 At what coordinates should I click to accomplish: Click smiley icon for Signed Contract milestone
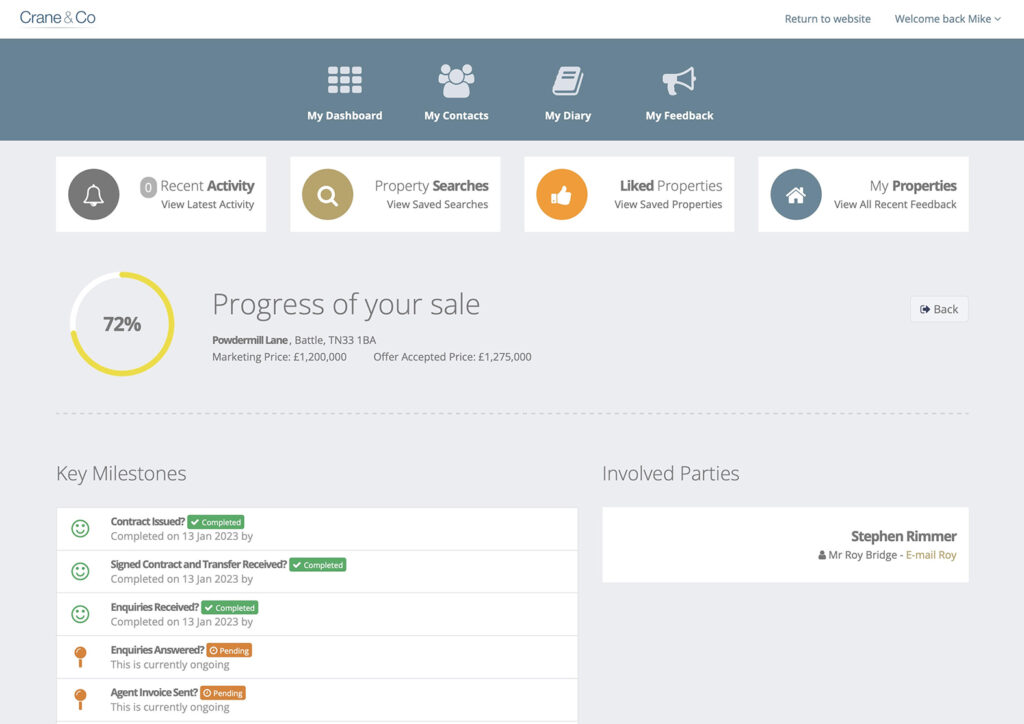click(x=80, y=571)
